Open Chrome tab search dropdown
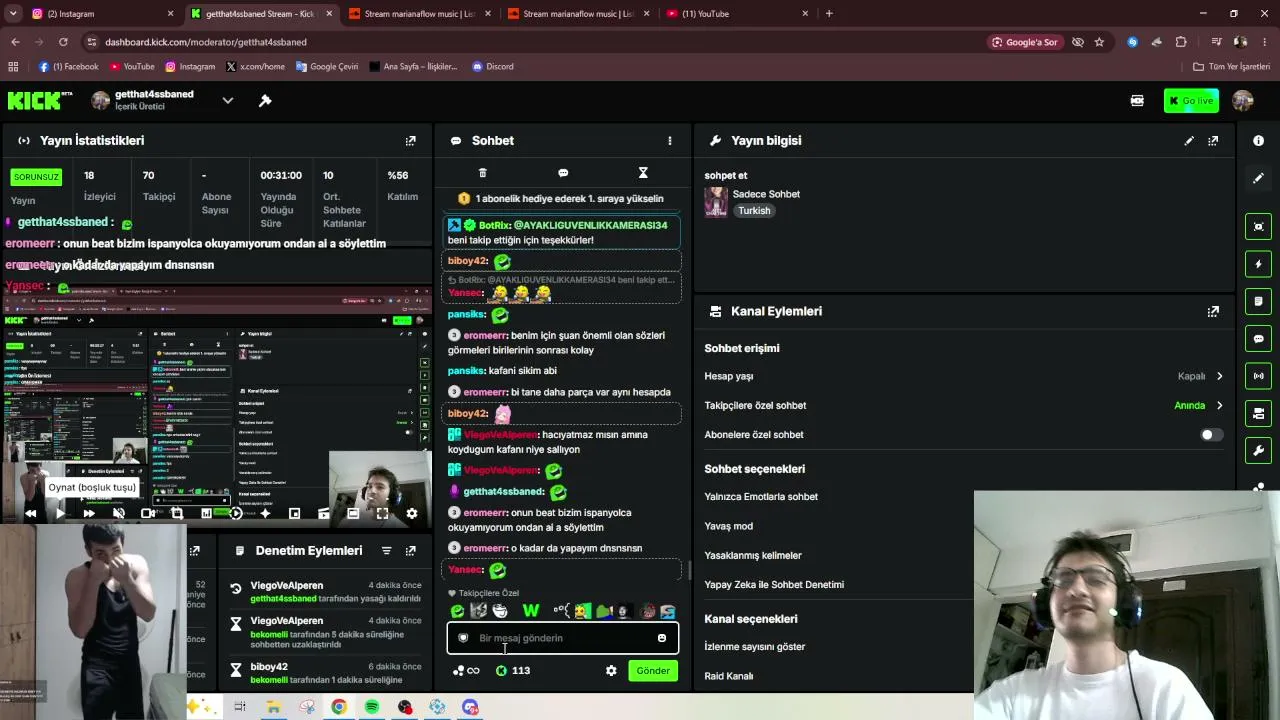This screenshot has height=720, width=1280. (13, 14)
